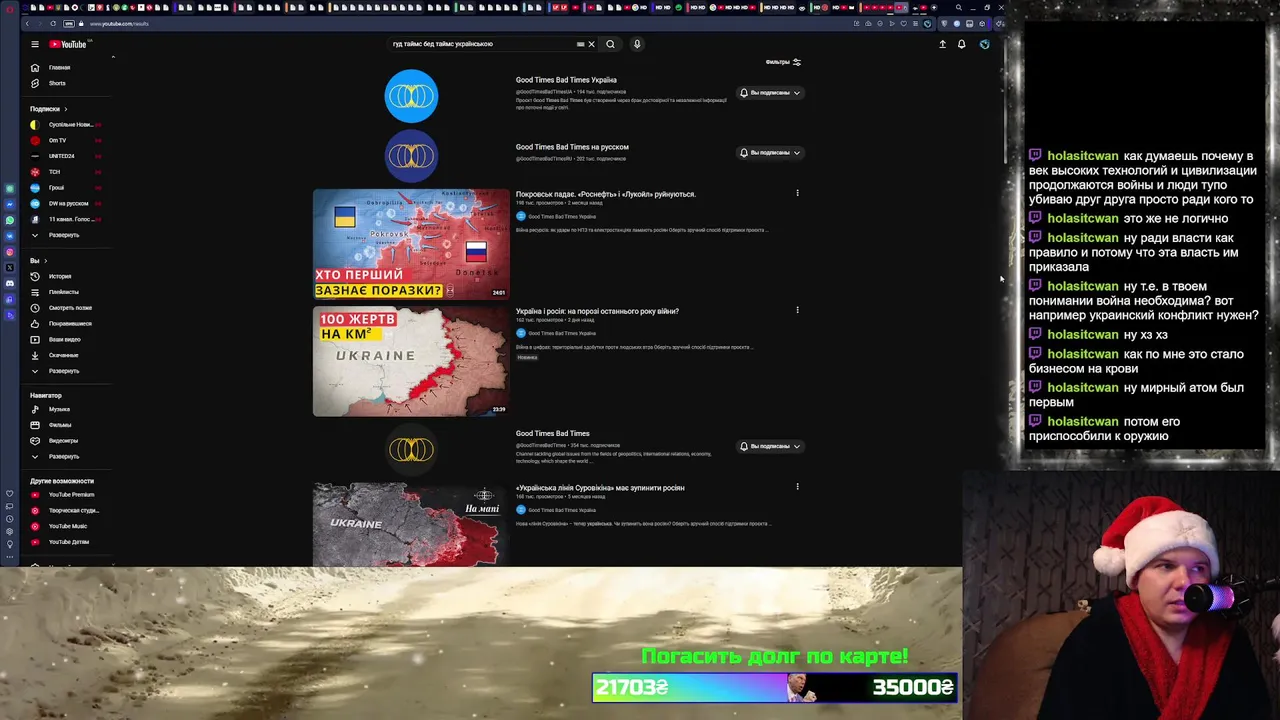Click the YouTube logo
The image size is (1280, 720).
pyautogui.click(x=69, y=44)
